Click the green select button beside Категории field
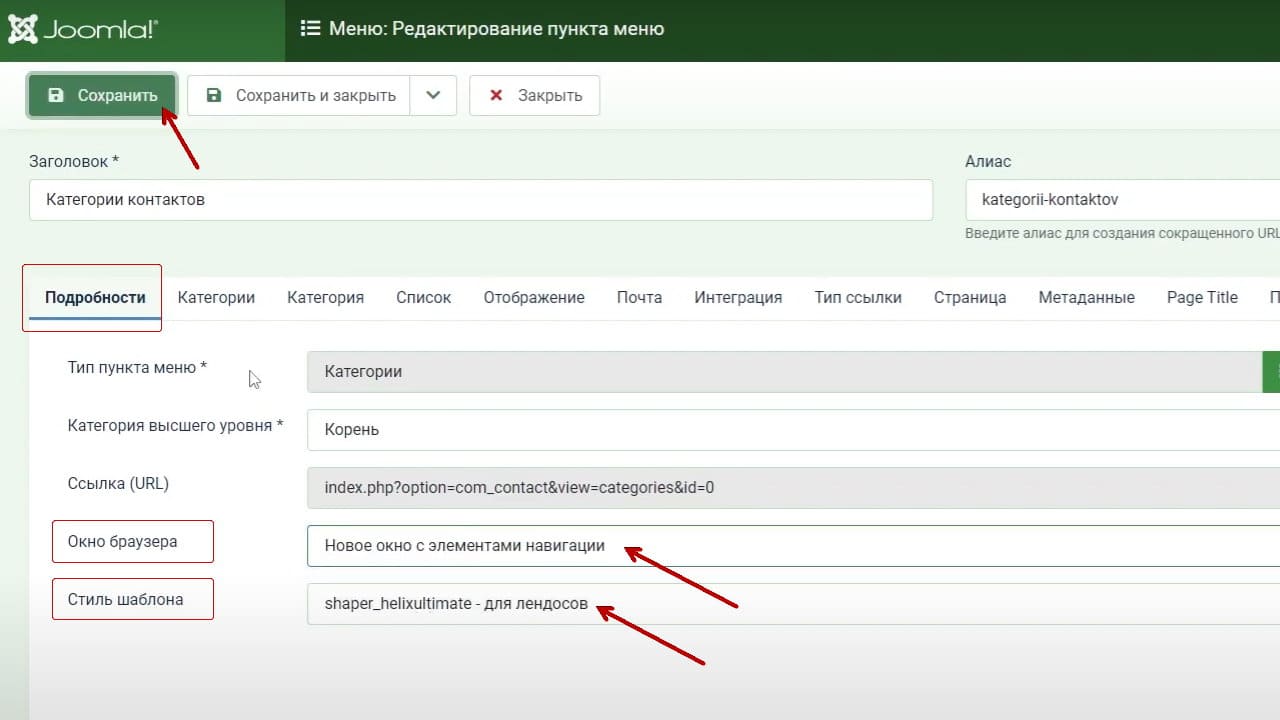1280x720 pixels. tap(1272, 372)
